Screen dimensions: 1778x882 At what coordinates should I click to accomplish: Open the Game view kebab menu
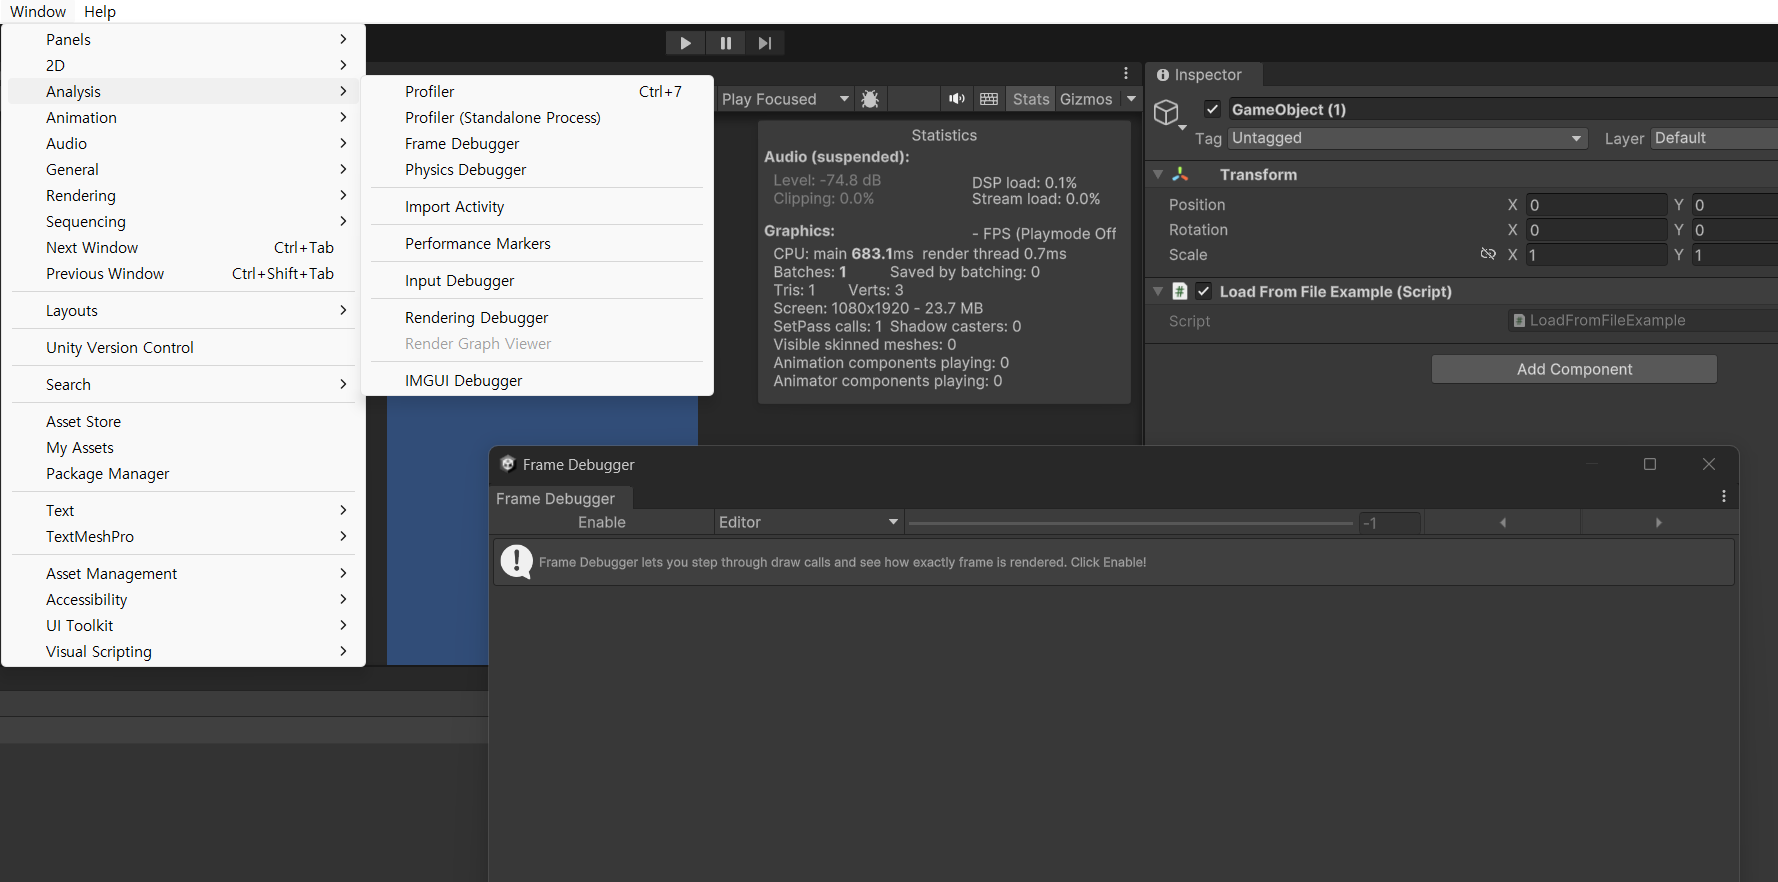(1126, 74)
